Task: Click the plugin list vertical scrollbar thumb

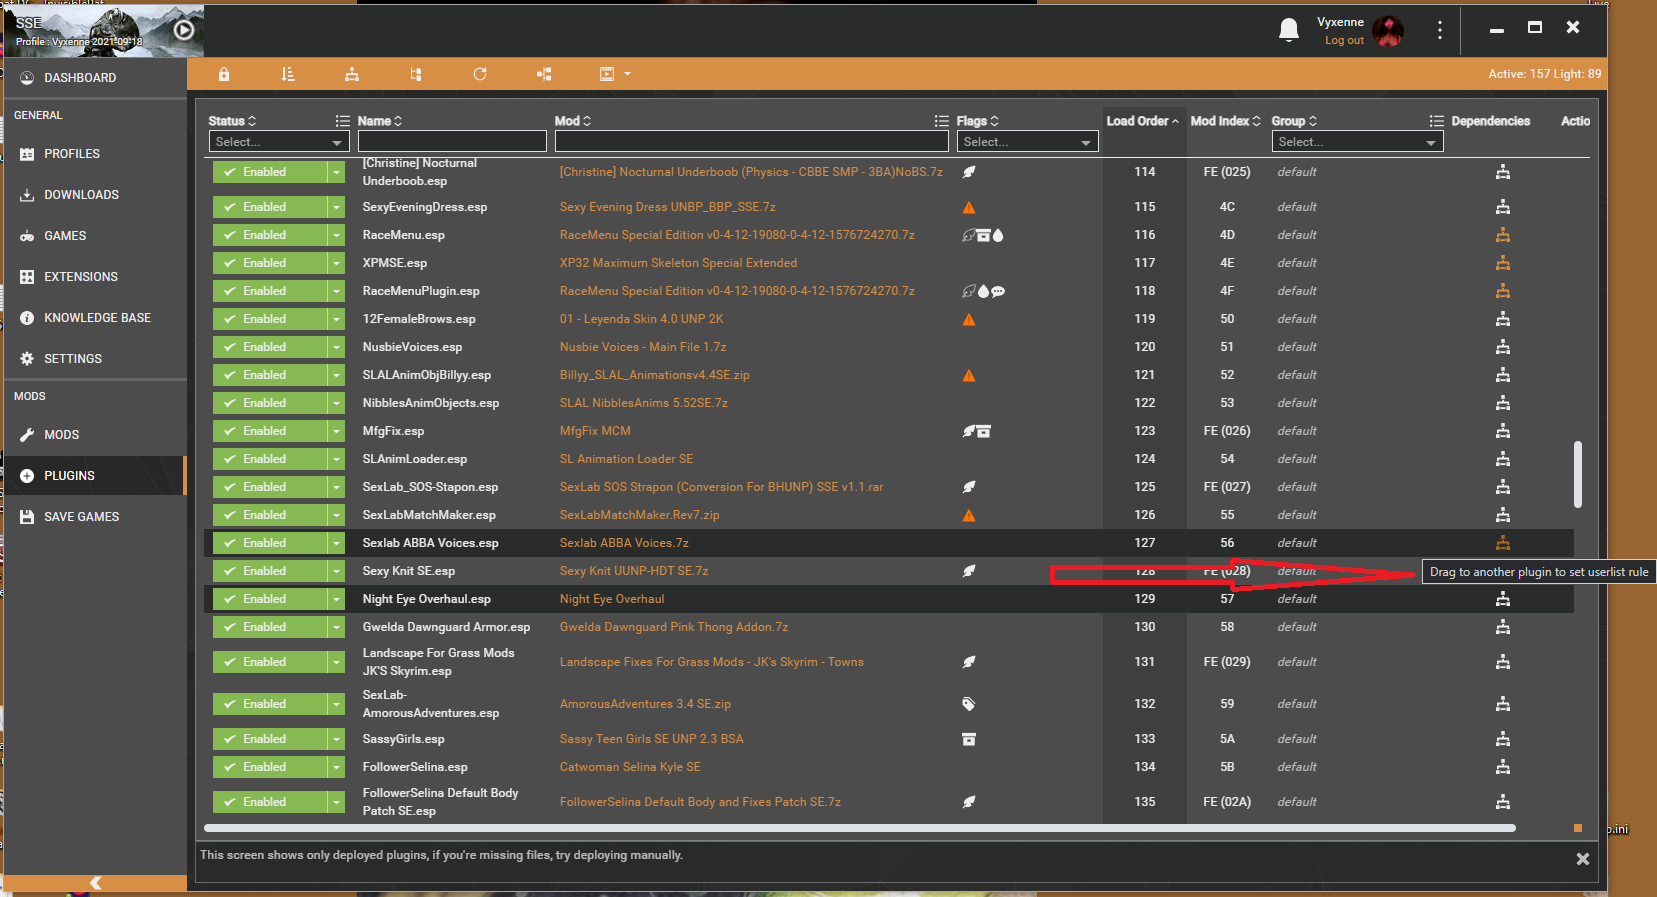Action: click(x=1578, y=474)
